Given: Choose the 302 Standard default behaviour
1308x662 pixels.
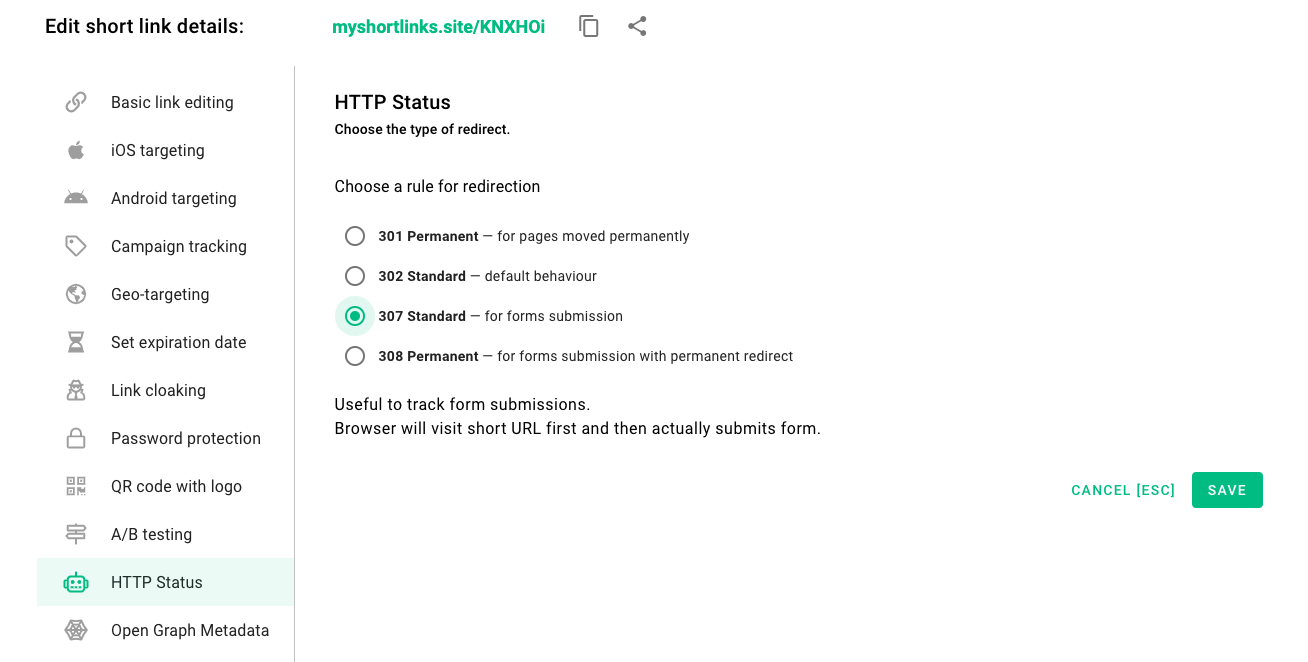Looking at the screenshot, I should pos(355,276).
